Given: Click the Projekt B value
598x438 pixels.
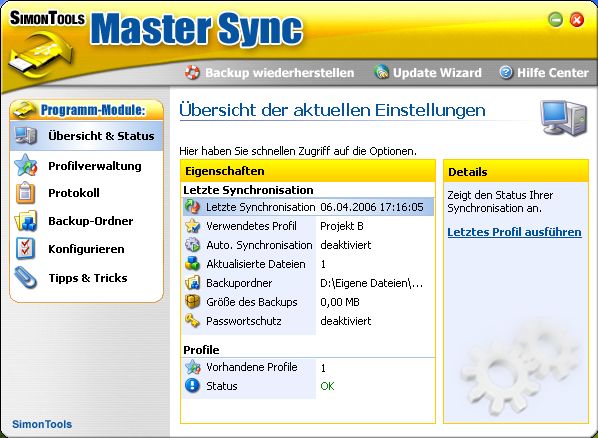Looking at the screenshot, I should point(342,226).
